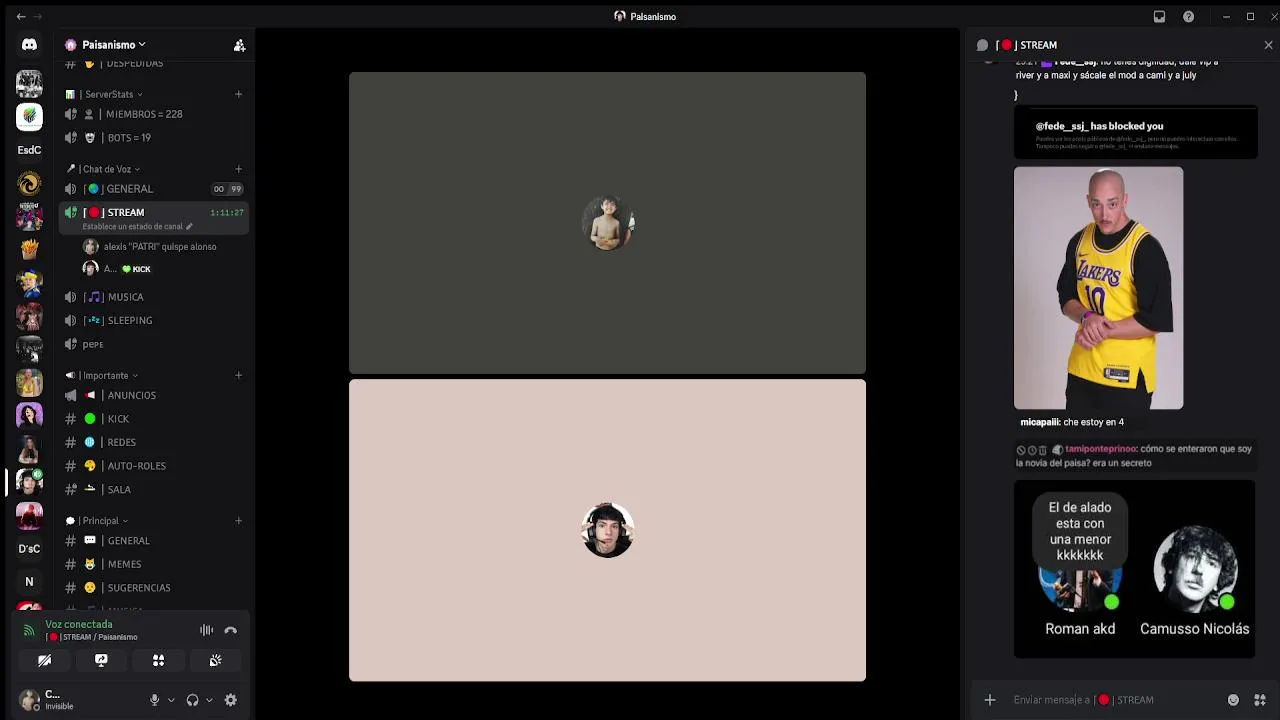Create a channel in the Principal category
Viewport: 1280px width, 720px height.
tap(238, 520)
